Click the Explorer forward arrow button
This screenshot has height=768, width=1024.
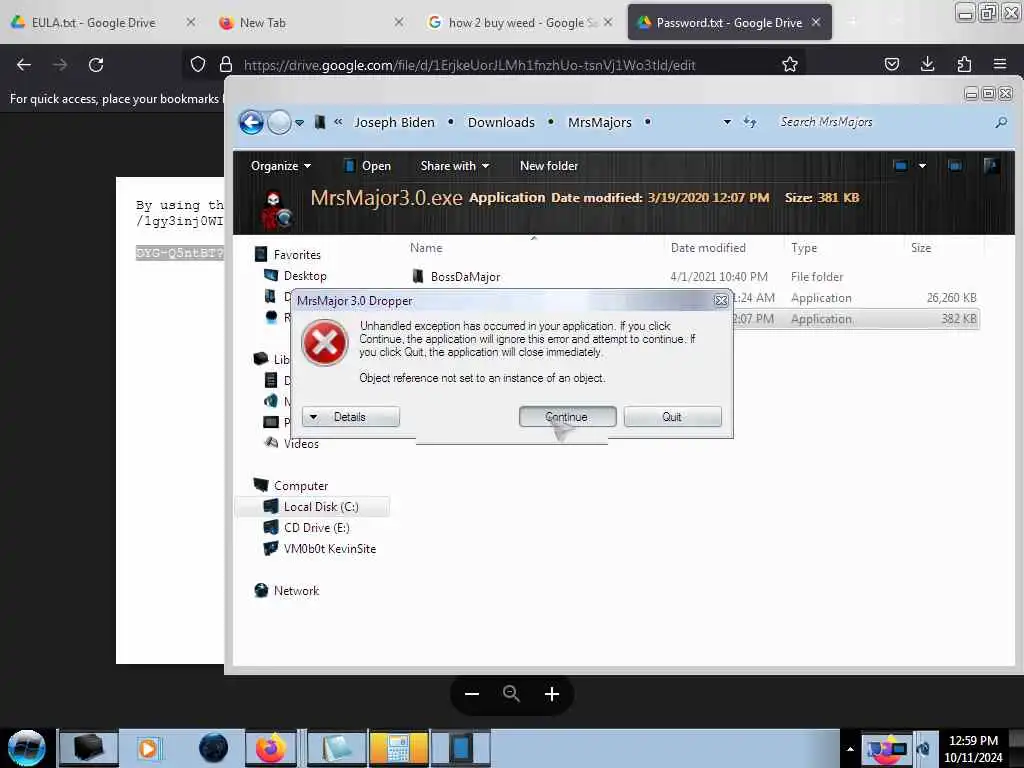coord(280,122)
